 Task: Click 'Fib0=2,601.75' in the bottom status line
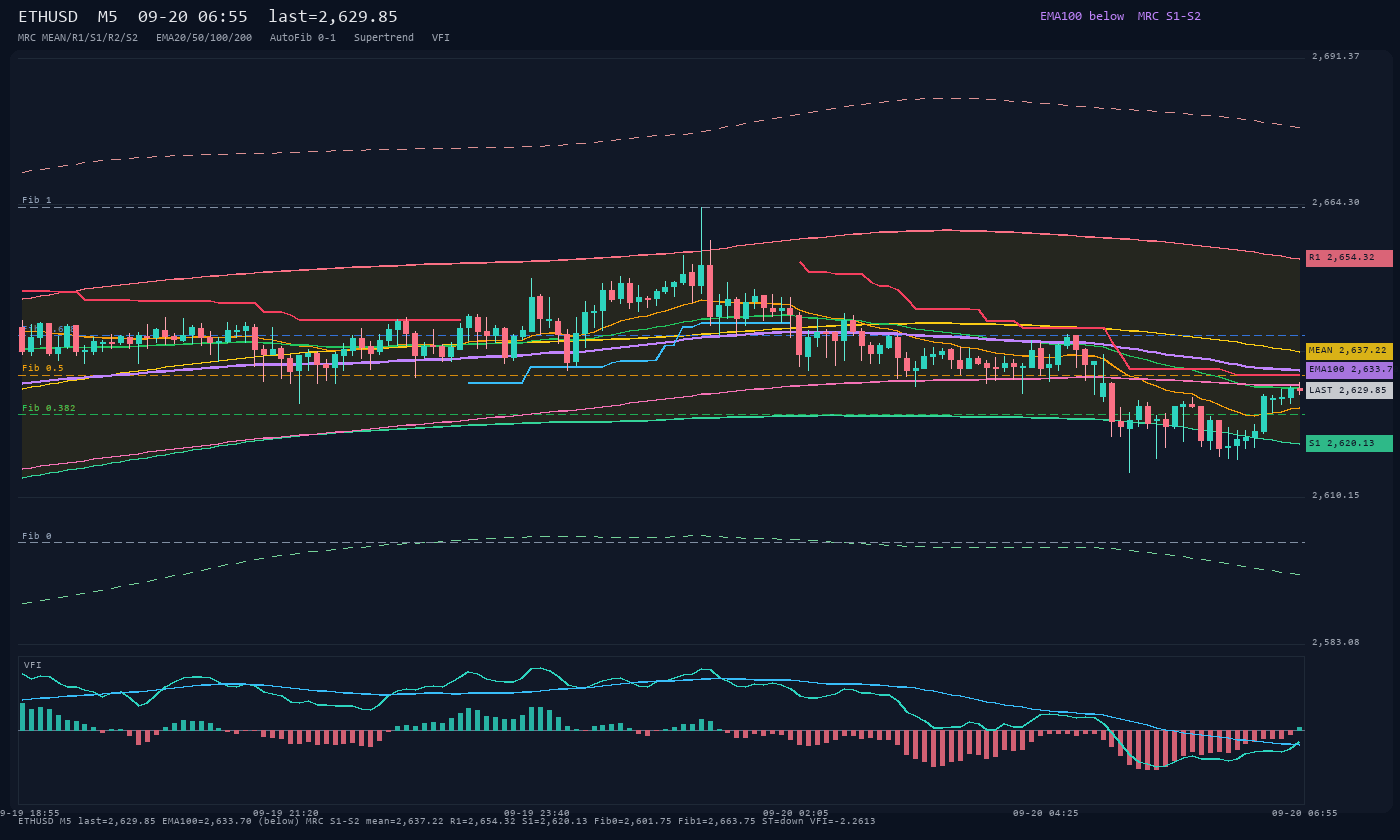[635, 821]
